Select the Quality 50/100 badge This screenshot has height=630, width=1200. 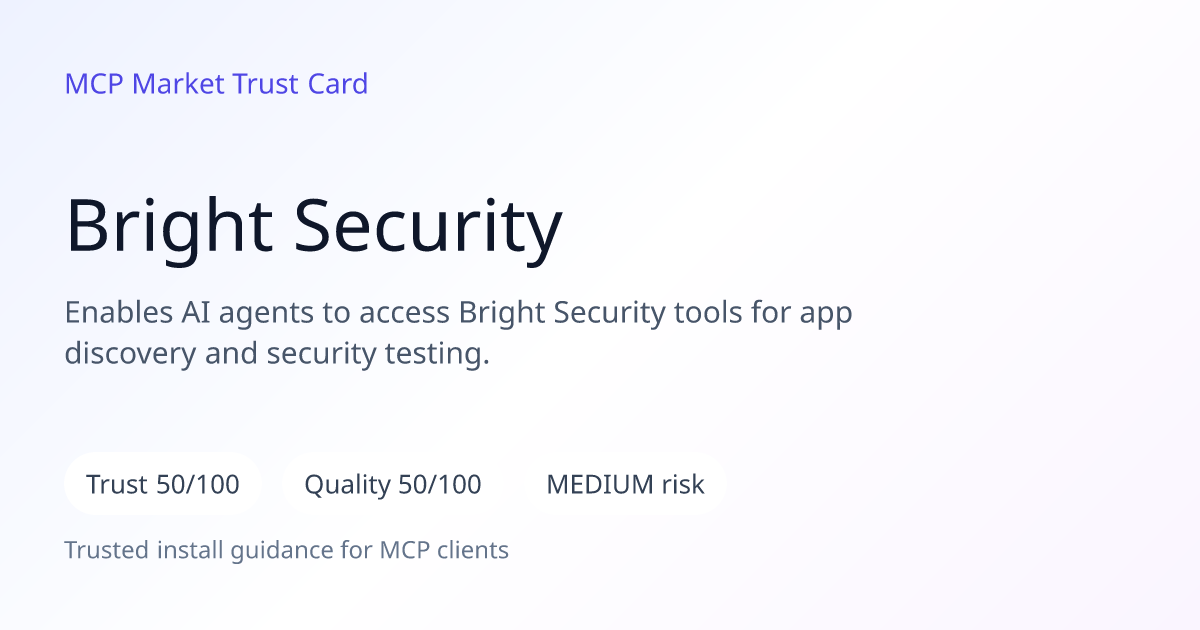[x=393, y=485]
